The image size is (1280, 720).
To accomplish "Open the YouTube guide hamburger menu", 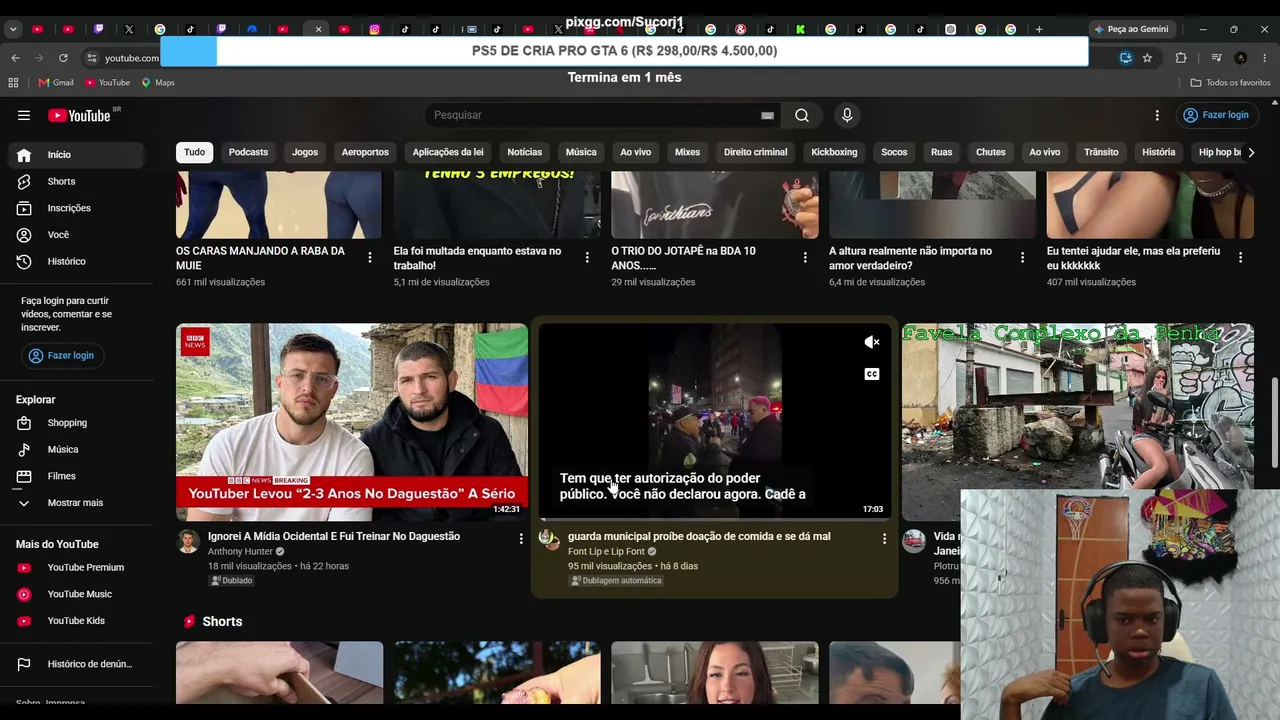I will click(x=24, y=115).
